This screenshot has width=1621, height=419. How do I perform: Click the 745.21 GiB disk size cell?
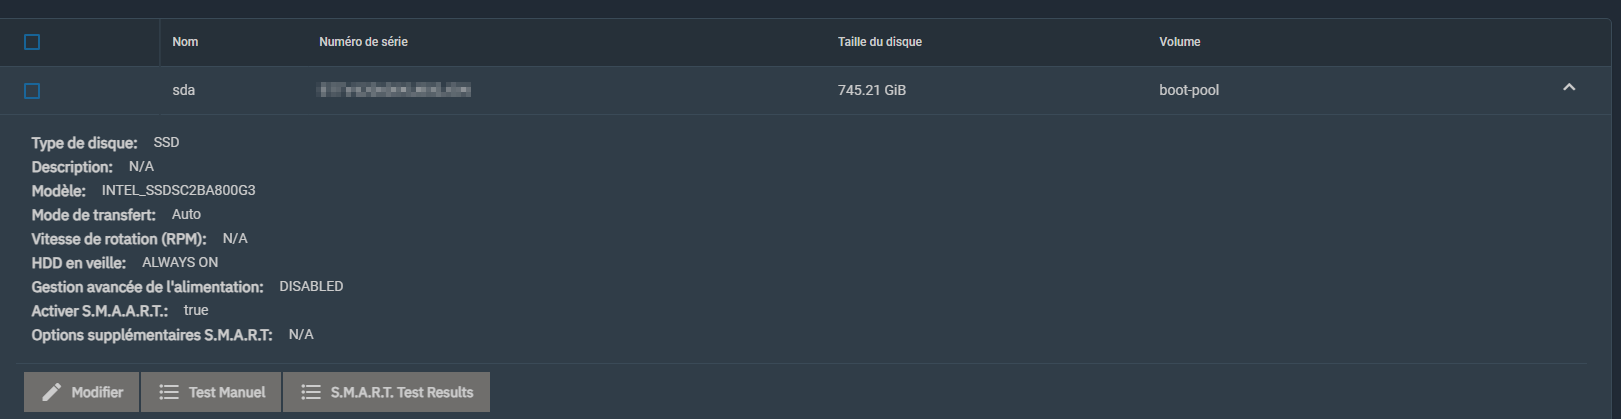[872, 90]
